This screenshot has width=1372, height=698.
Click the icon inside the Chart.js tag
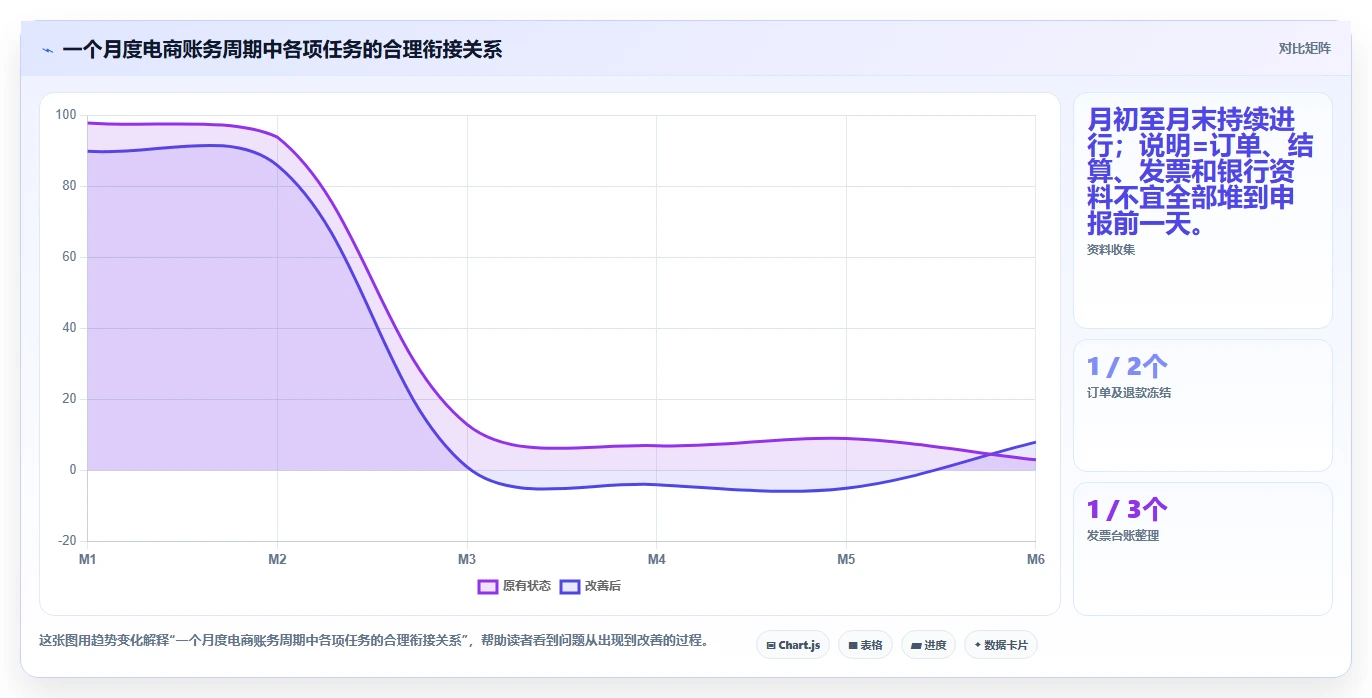(771, 646)
